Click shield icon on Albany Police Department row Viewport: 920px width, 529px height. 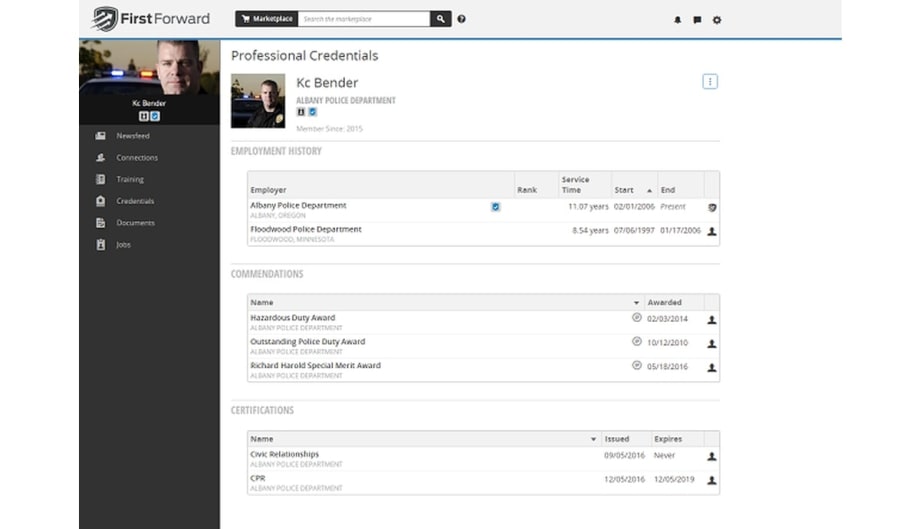point(712,207)
